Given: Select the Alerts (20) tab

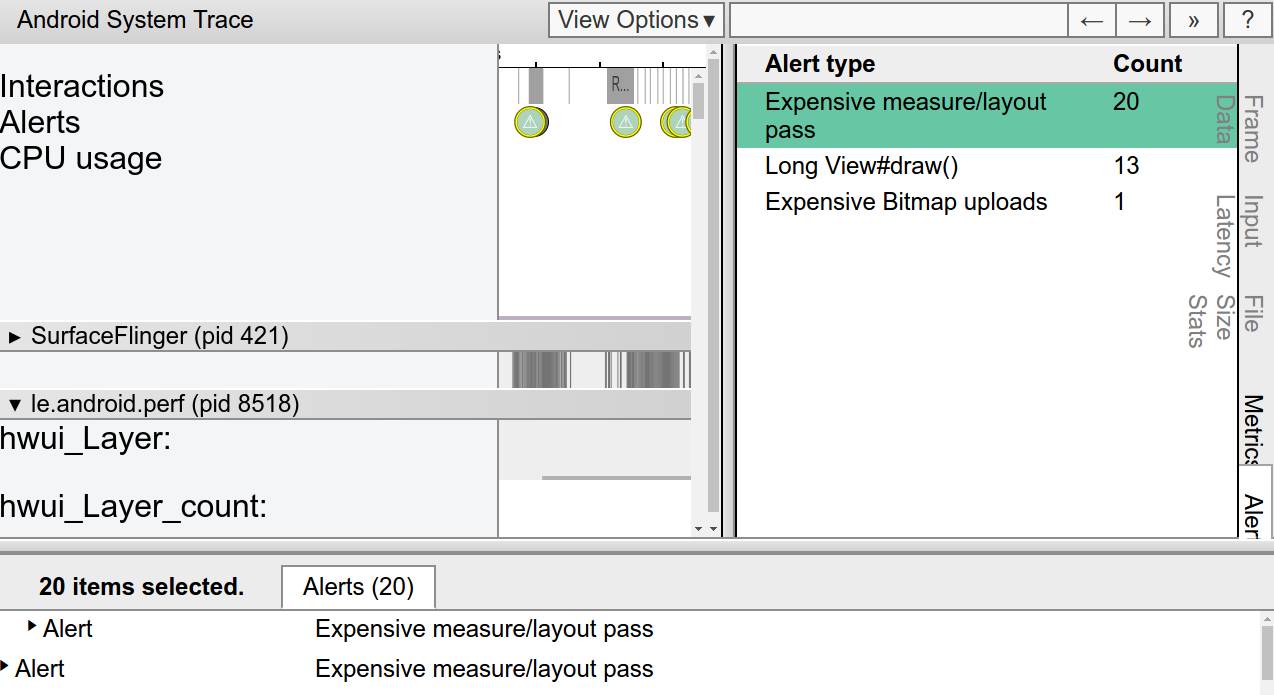Looking at the screenshot, I should pyautogui.click(x=358, y=587).
